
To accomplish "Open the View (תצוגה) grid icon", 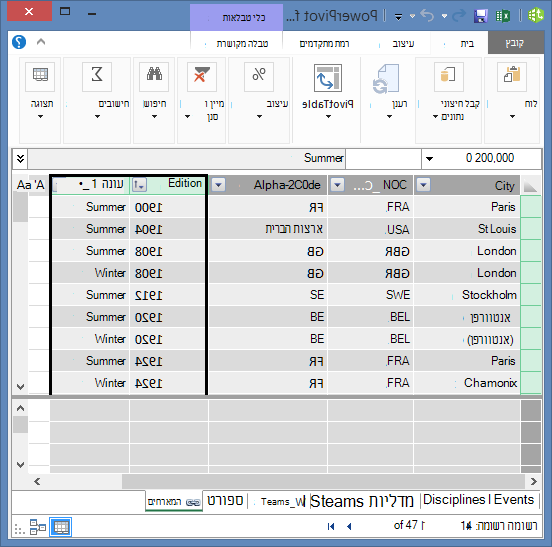I will click(40, 76).
